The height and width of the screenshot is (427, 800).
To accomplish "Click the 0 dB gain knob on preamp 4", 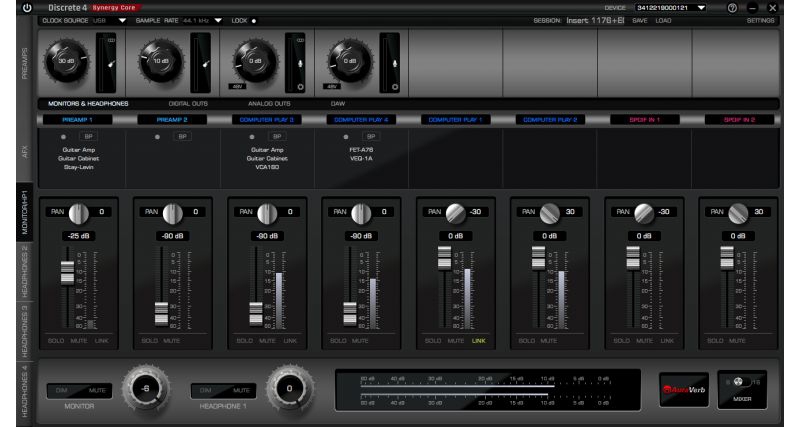I will [x=349, y=61].
